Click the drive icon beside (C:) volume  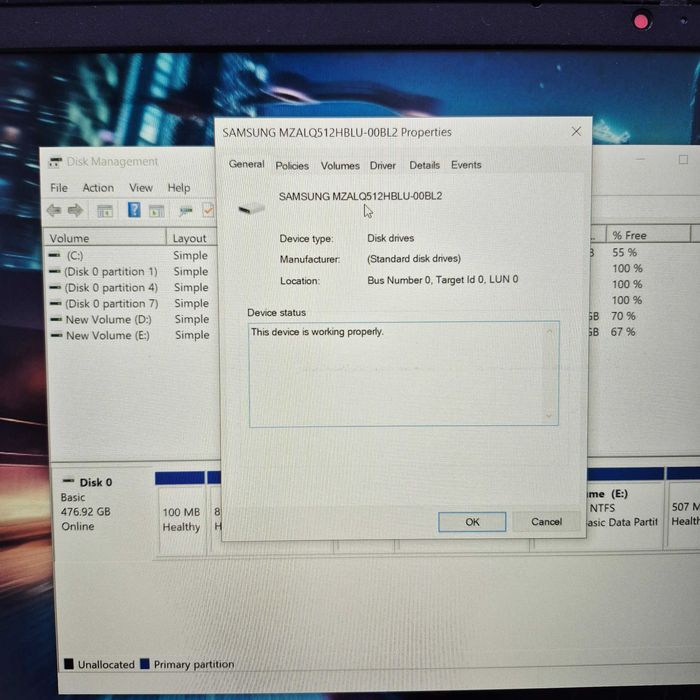pos(54,255)
